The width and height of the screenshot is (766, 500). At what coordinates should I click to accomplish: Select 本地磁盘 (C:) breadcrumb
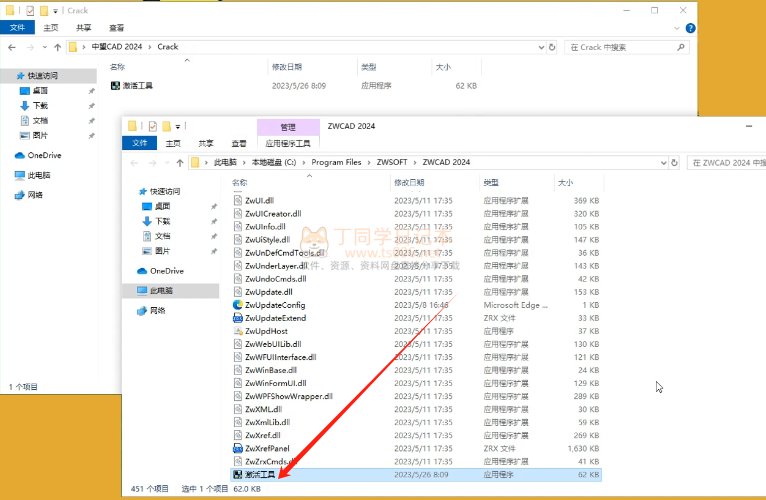274,162
